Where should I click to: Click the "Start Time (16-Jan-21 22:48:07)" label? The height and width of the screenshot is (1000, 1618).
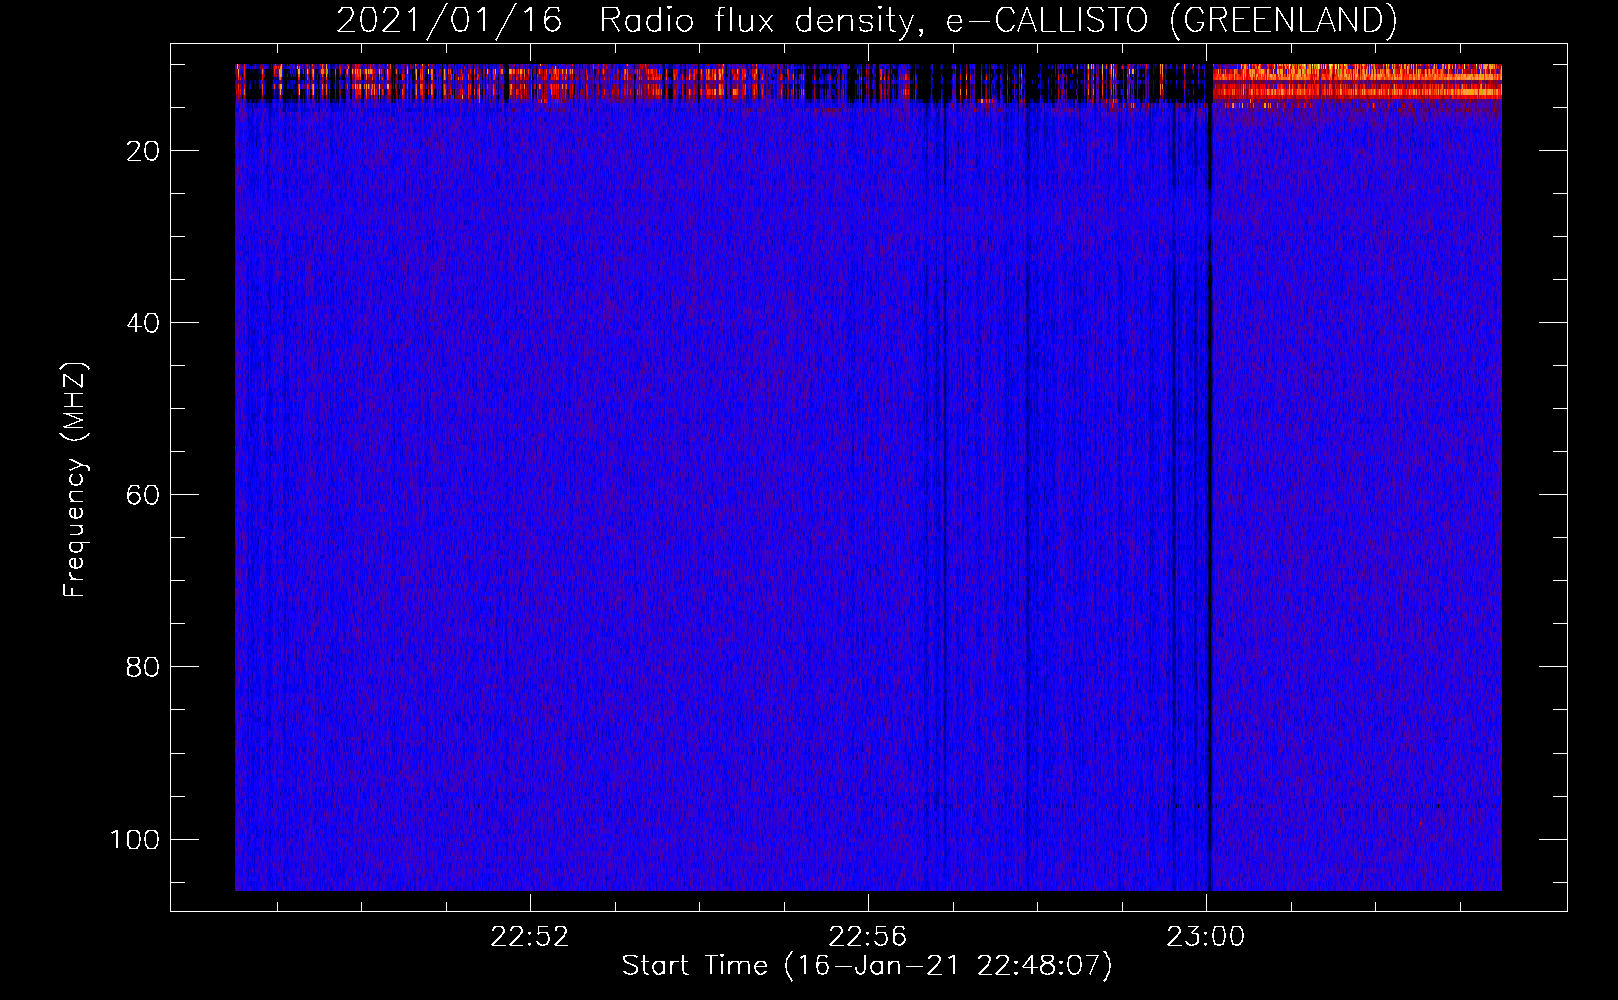click(x=867, y=966)
